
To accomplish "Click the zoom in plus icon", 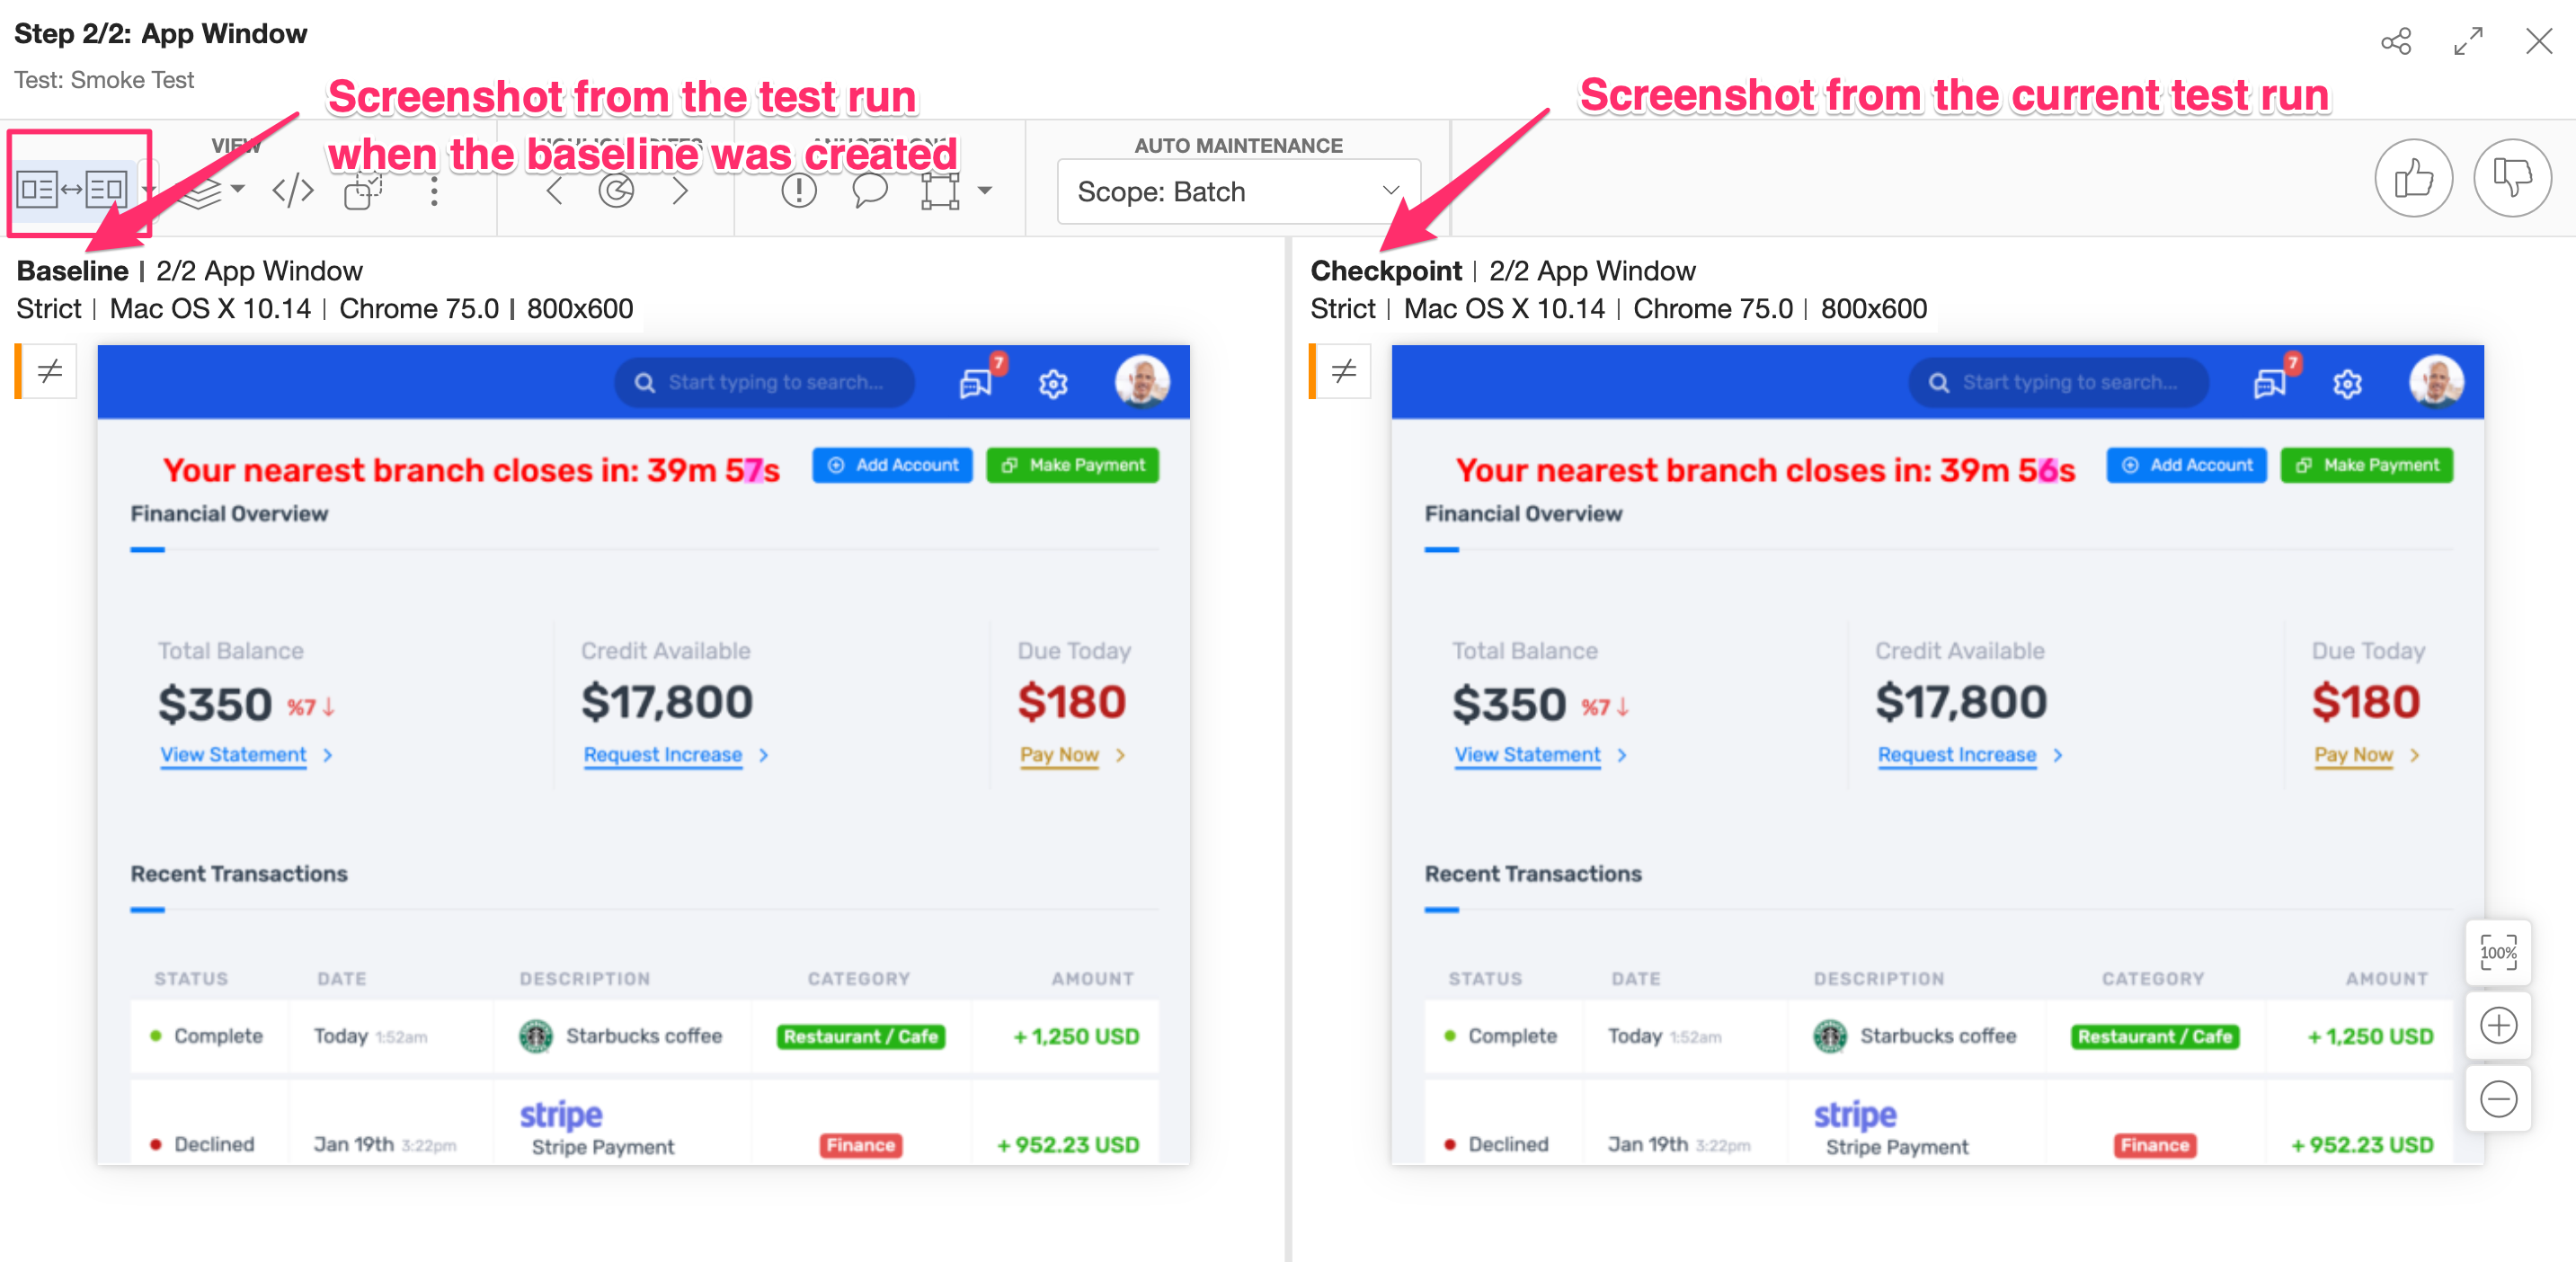I will click(2498, 1026).
